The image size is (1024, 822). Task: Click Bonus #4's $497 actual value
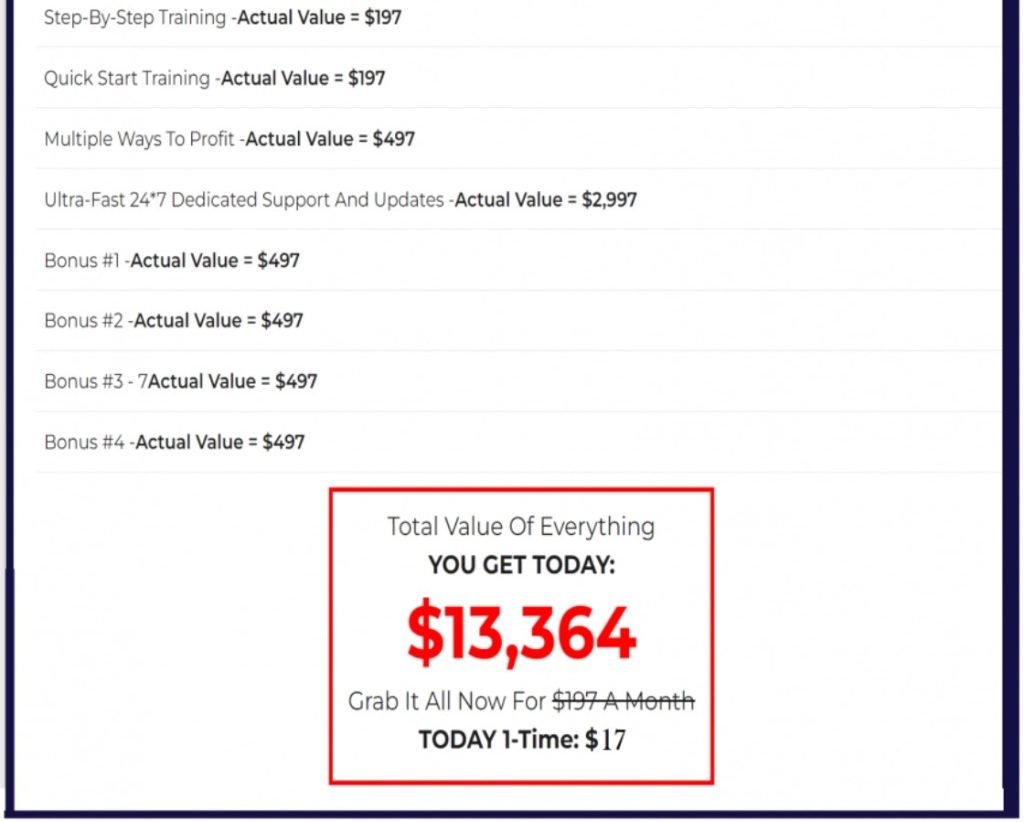[283, 442]
